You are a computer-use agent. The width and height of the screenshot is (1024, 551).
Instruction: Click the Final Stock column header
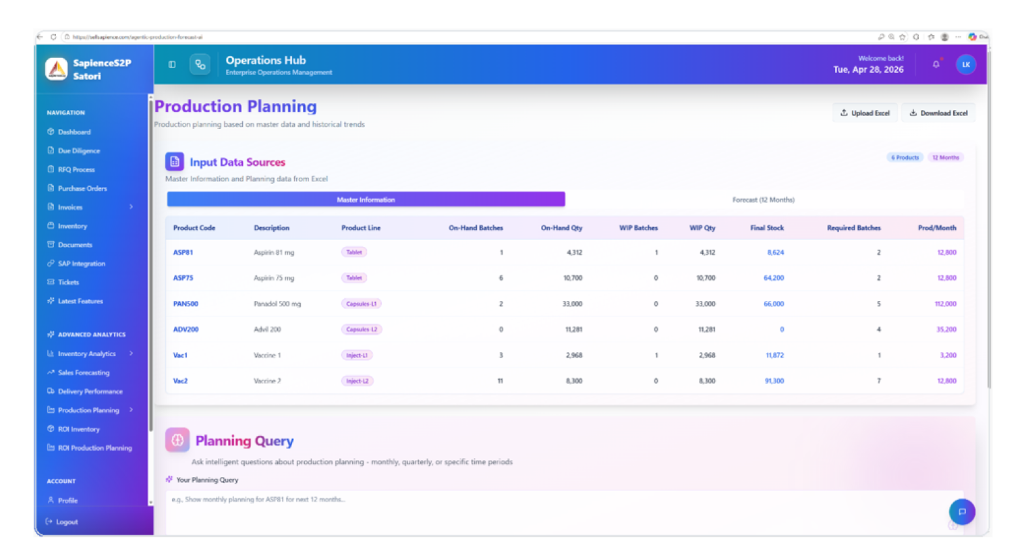767,228
